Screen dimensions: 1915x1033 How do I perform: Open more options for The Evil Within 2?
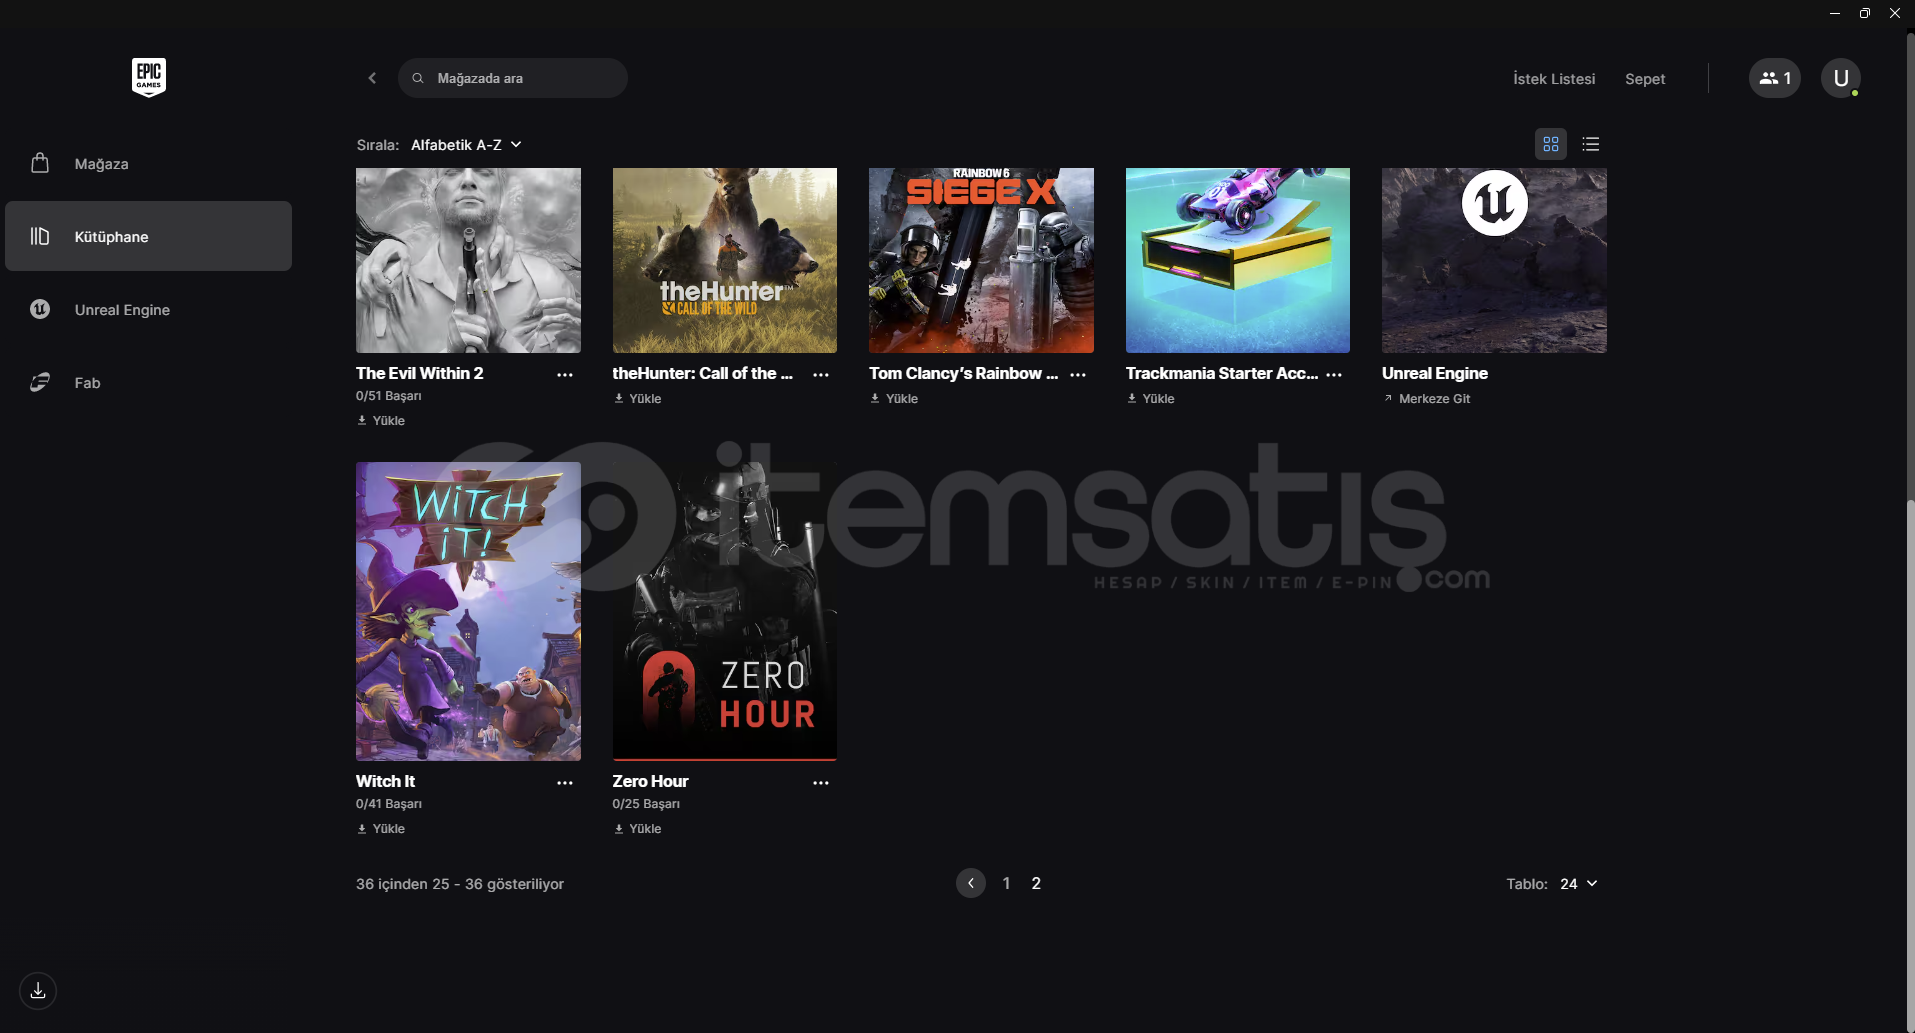click(565, 375)
